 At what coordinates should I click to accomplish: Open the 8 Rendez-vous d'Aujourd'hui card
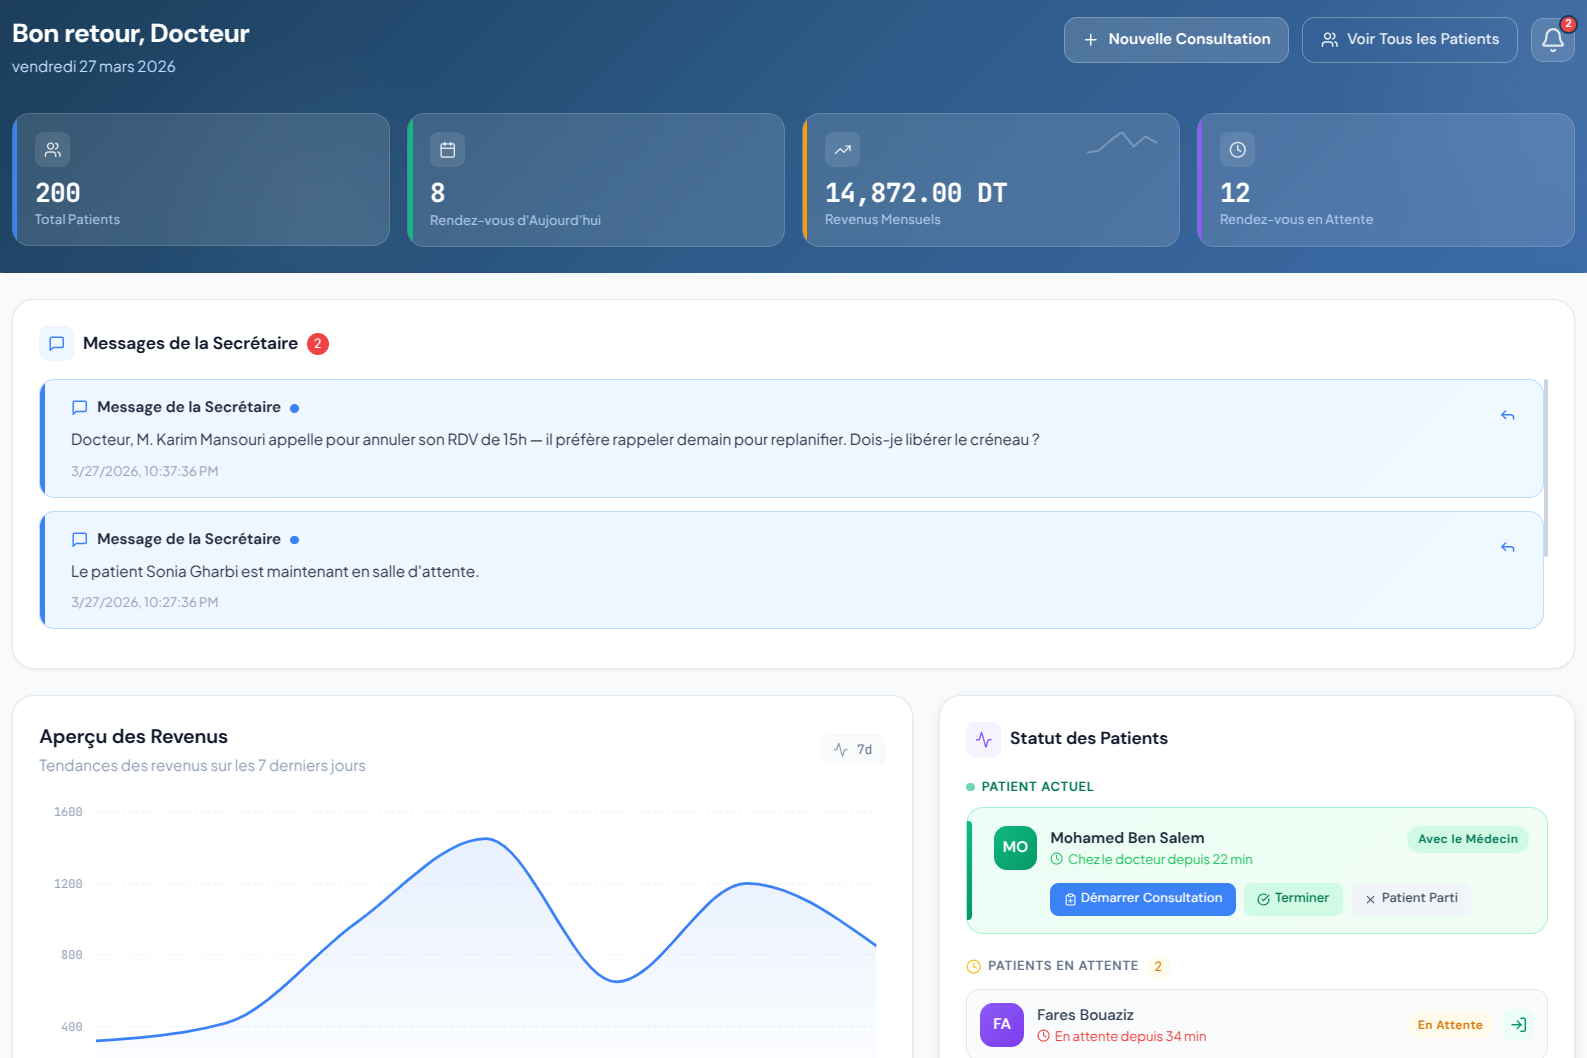click(x=596, y=180)
